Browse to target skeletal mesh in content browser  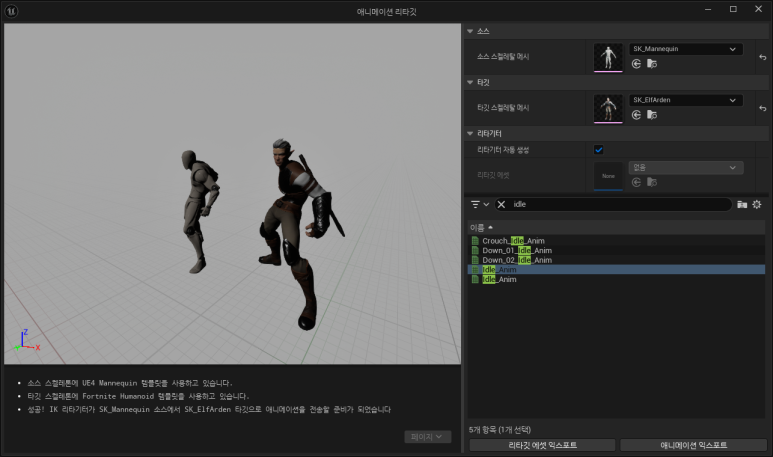click(x=652, y=115)
